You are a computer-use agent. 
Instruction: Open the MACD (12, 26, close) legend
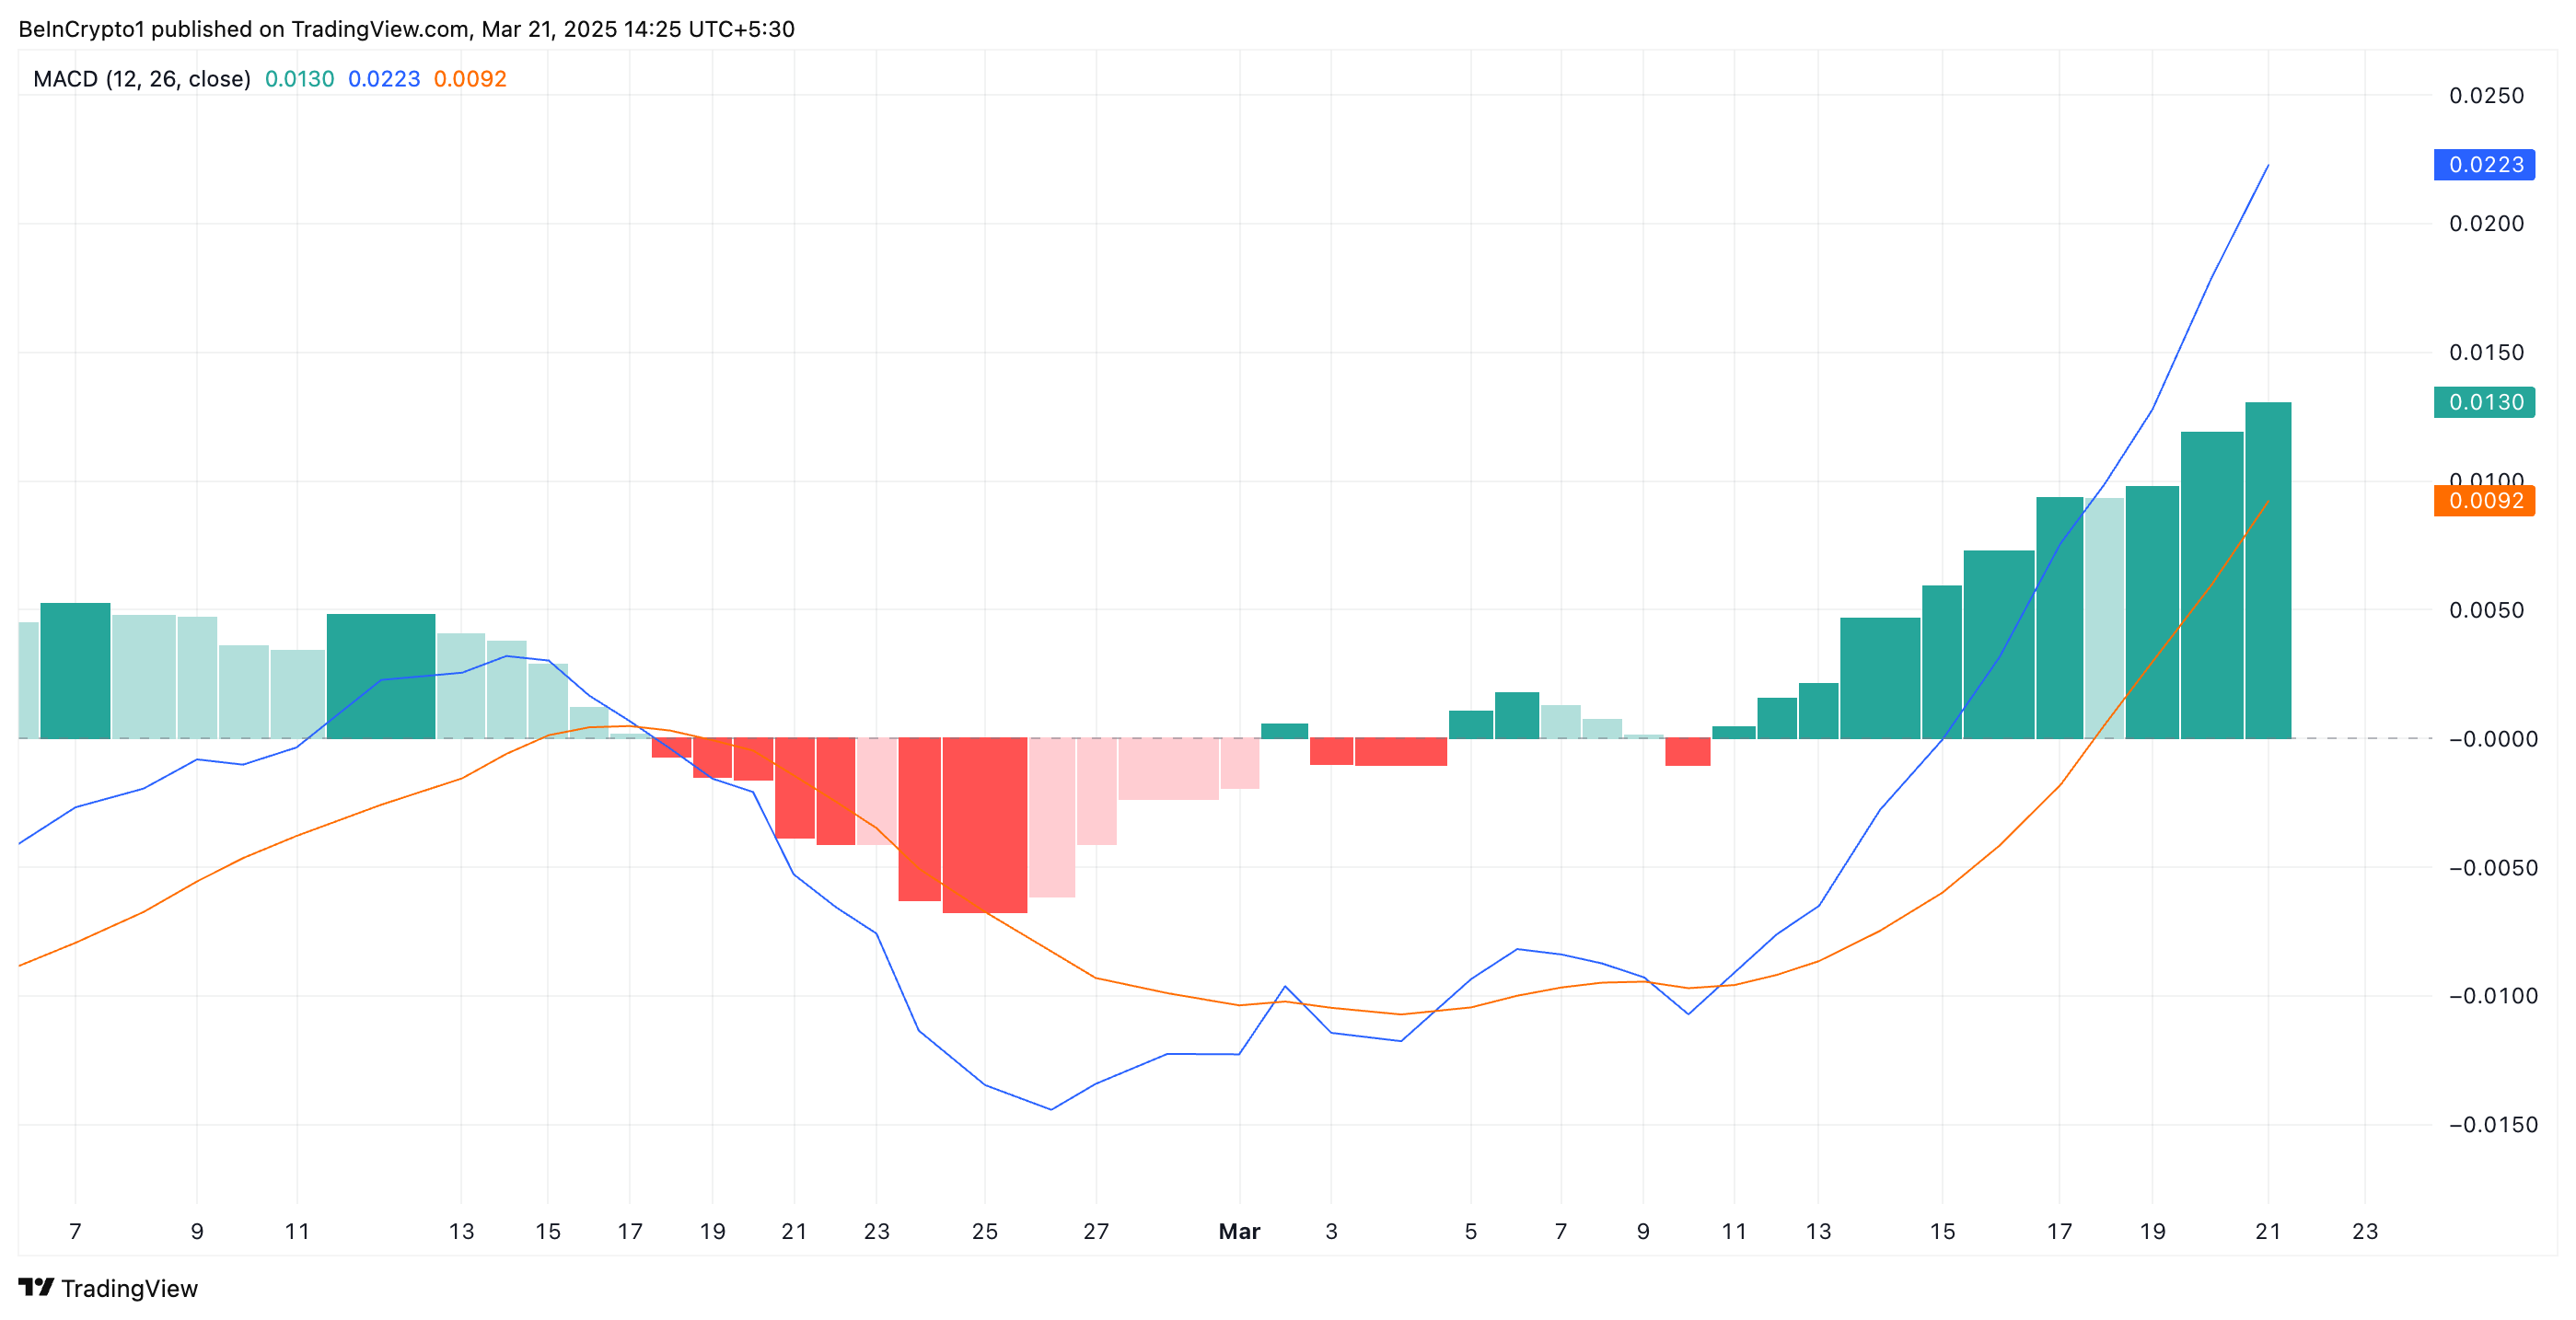[x=142, y=79]
